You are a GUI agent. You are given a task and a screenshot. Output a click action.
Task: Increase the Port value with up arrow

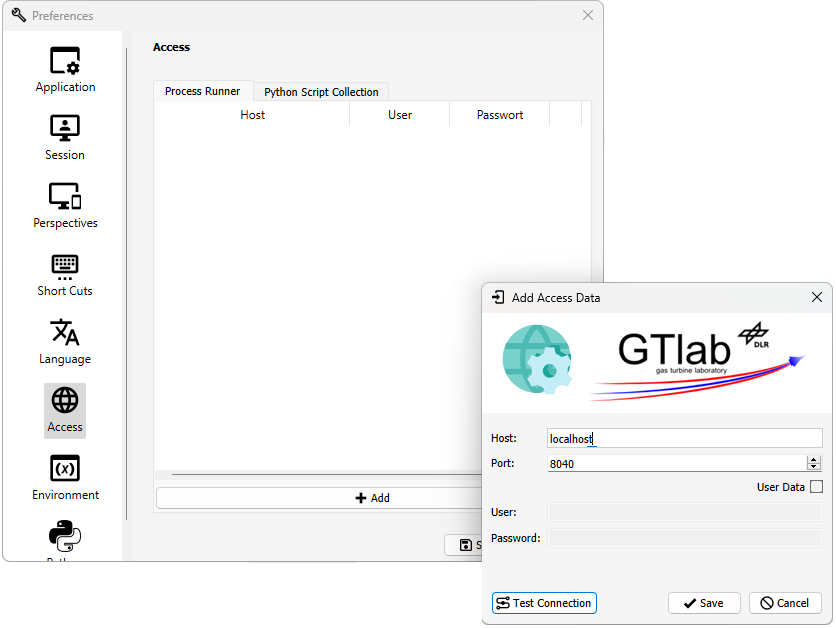[x=814, y=460]
